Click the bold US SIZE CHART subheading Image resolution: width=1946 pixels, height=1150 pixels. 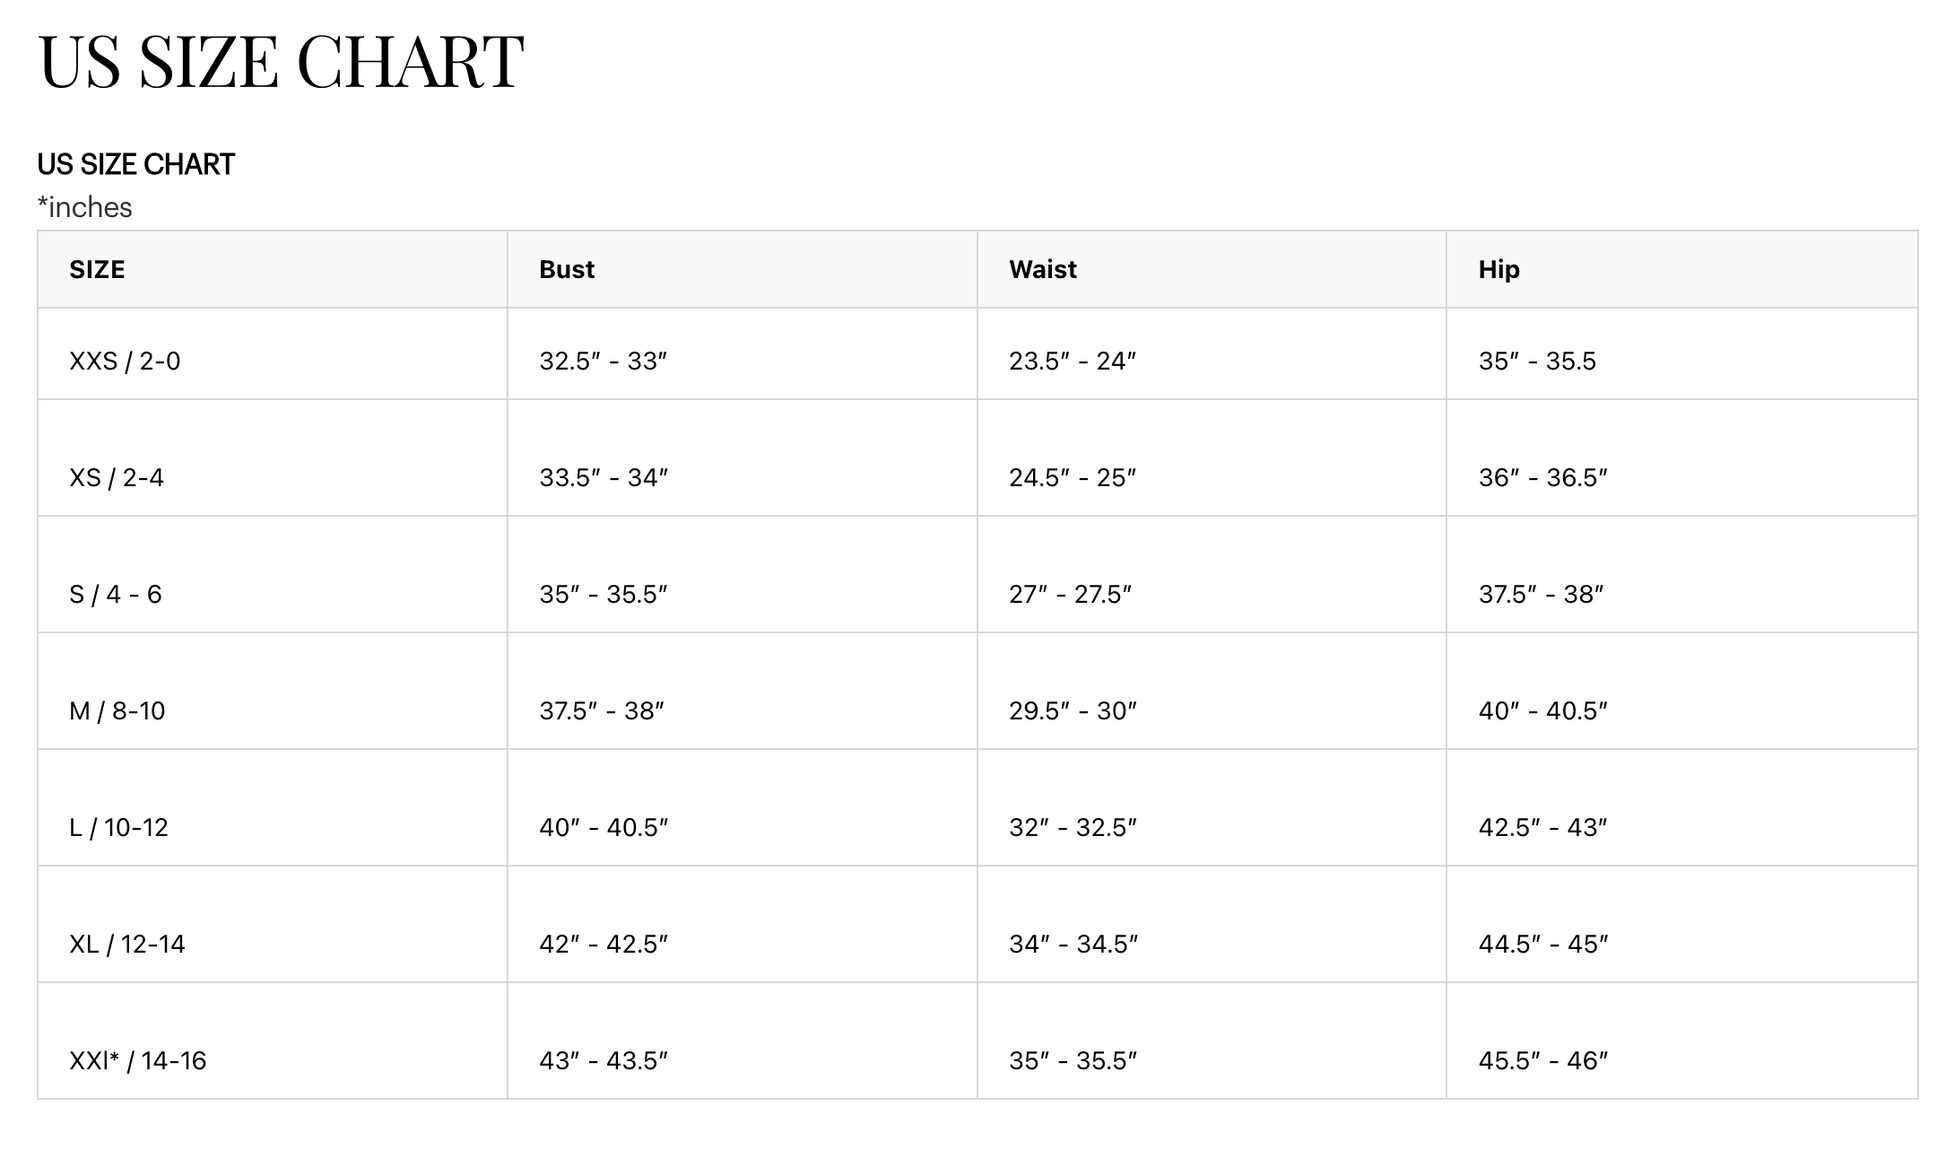[x=136, y=164]
